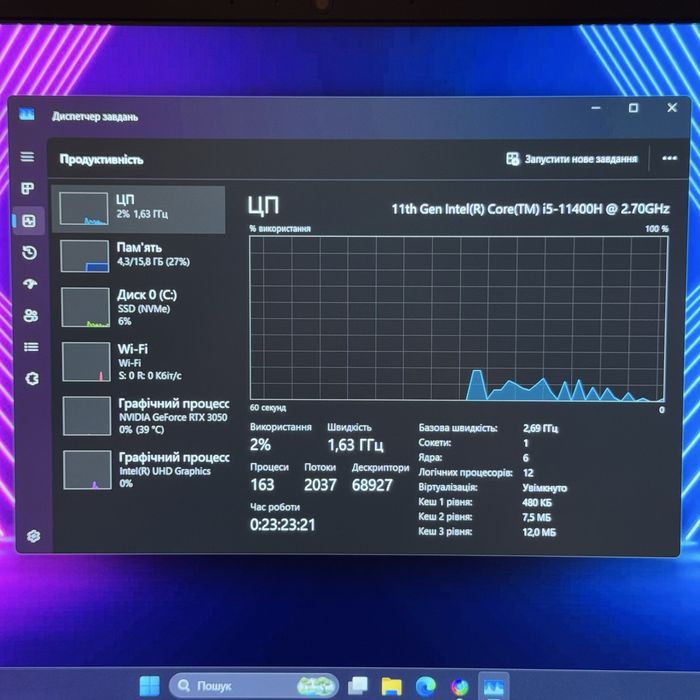Screen dimensions: 700x700
Task: Click the 60 секунд graph label
Action: tap(268, 408)
